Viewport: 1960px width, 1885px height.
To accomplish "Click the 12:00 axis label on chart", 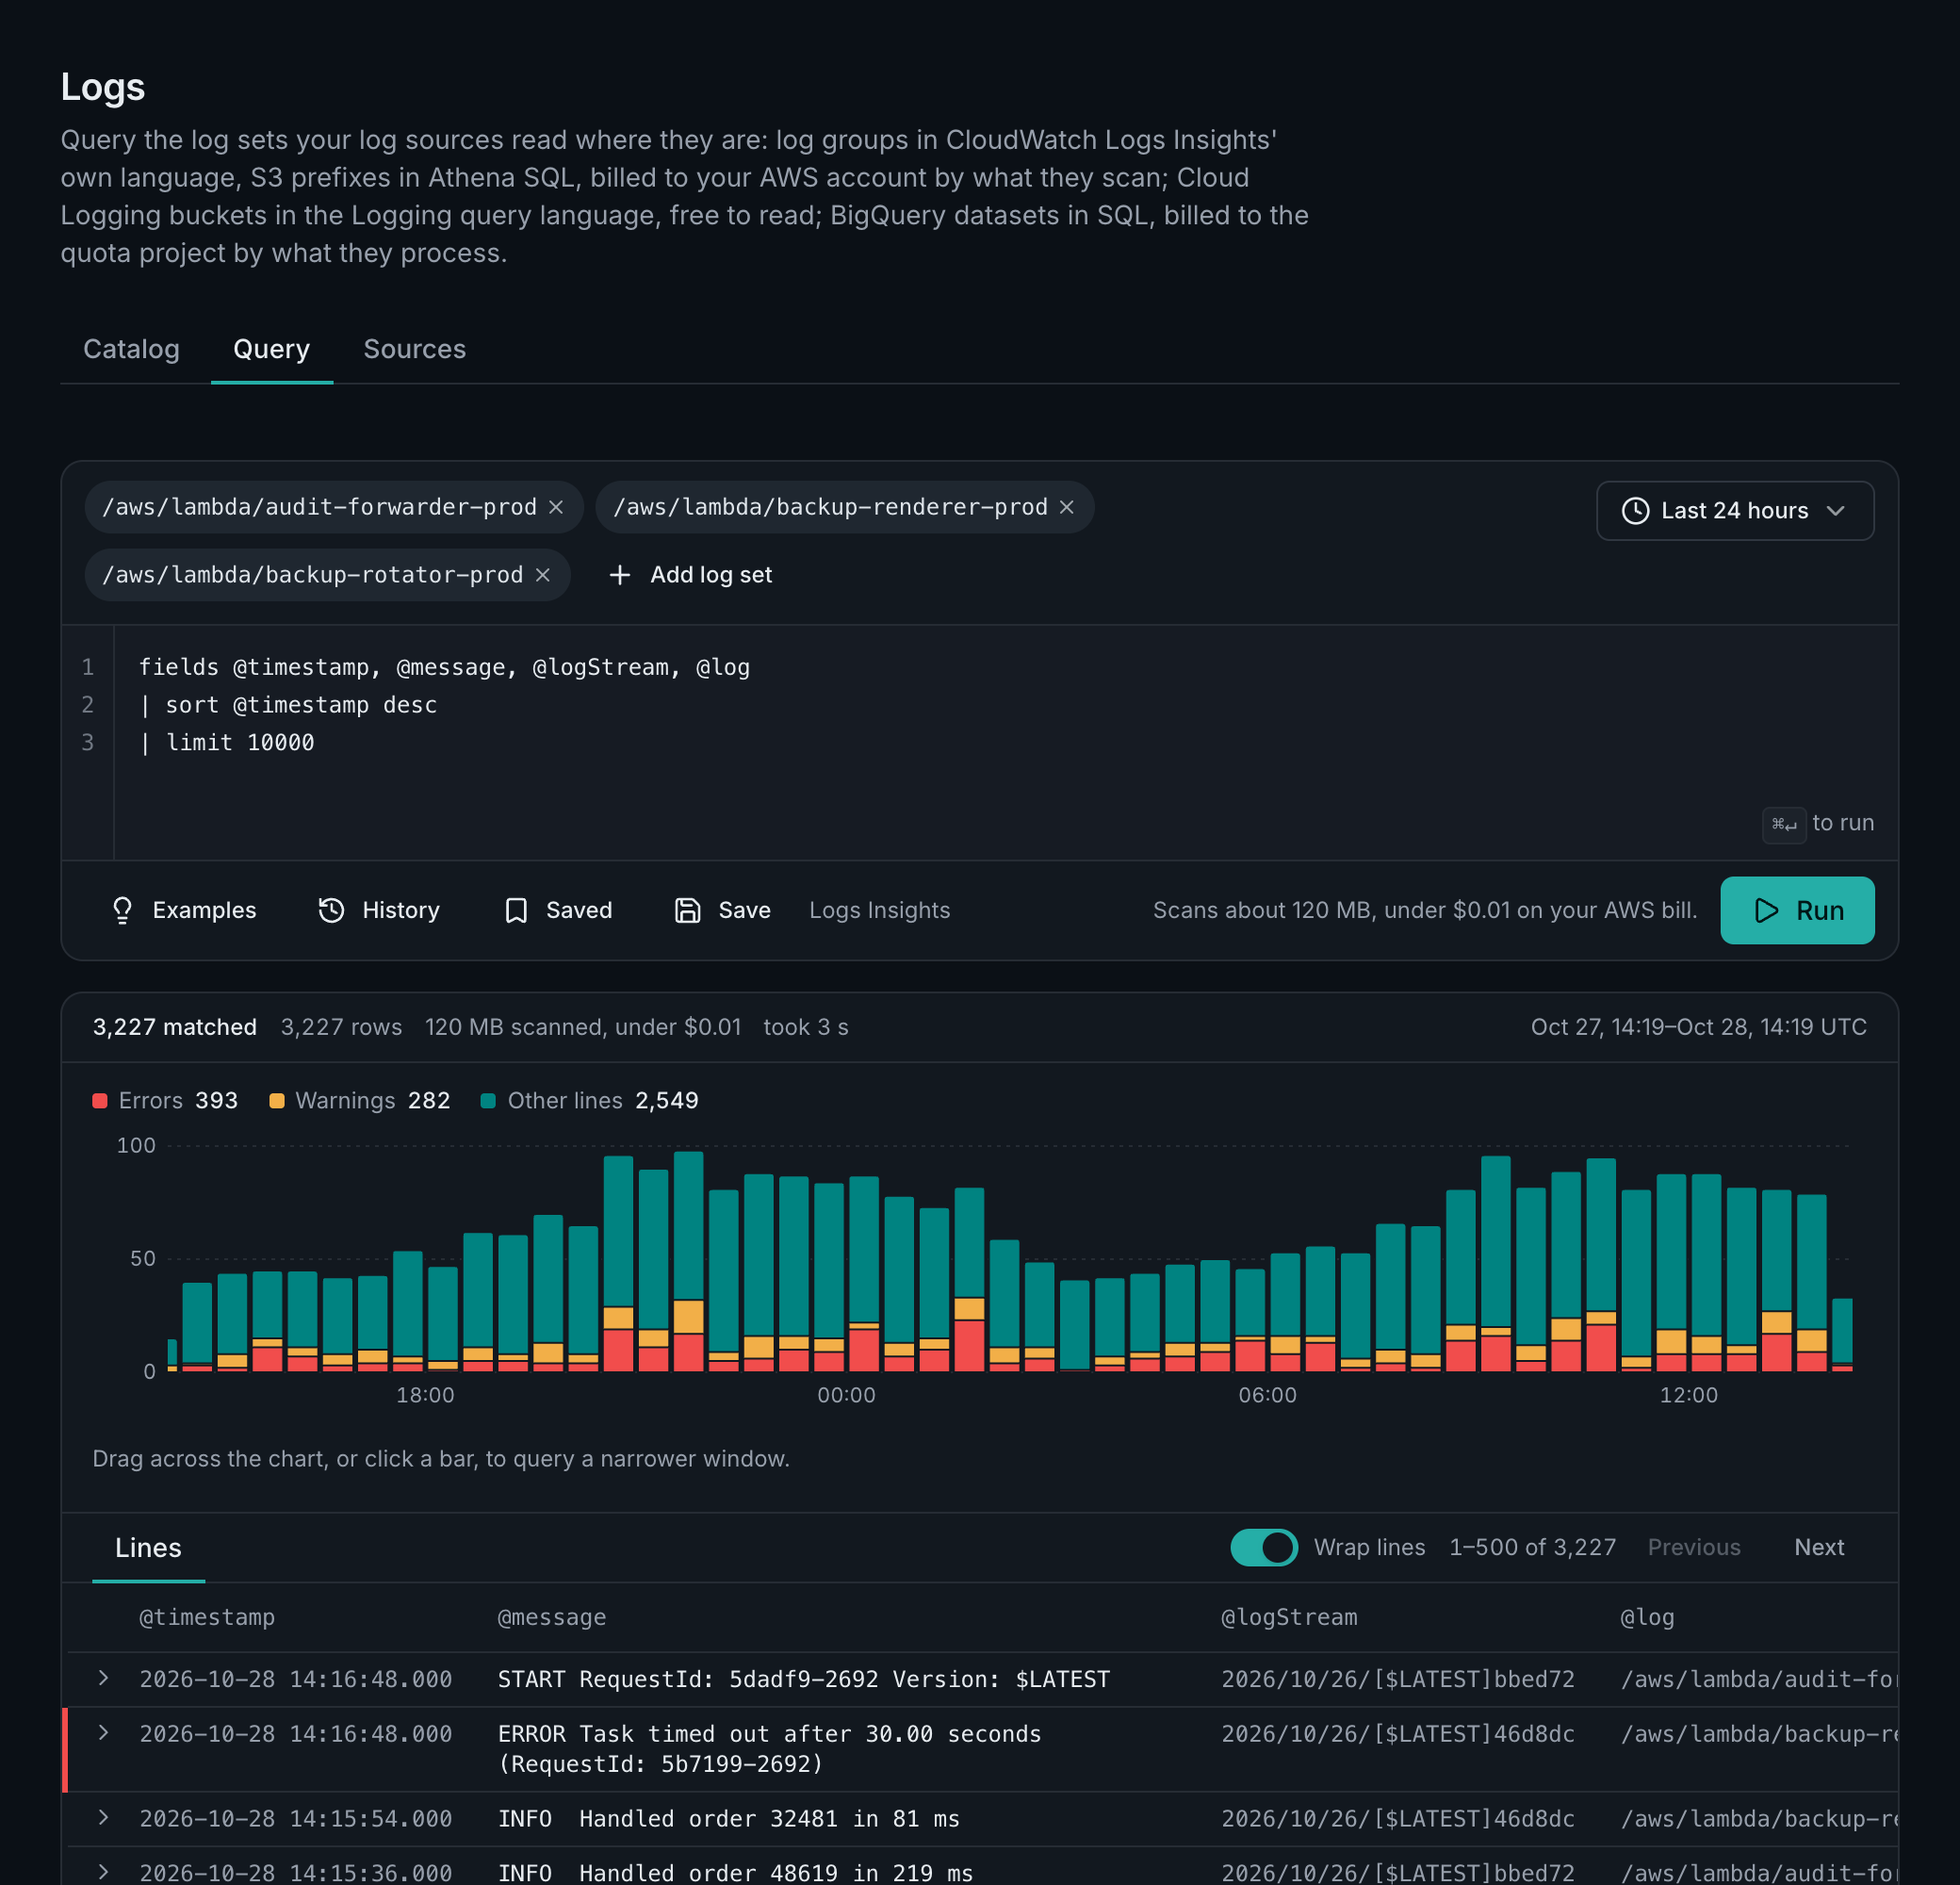I will 1689,1395.
